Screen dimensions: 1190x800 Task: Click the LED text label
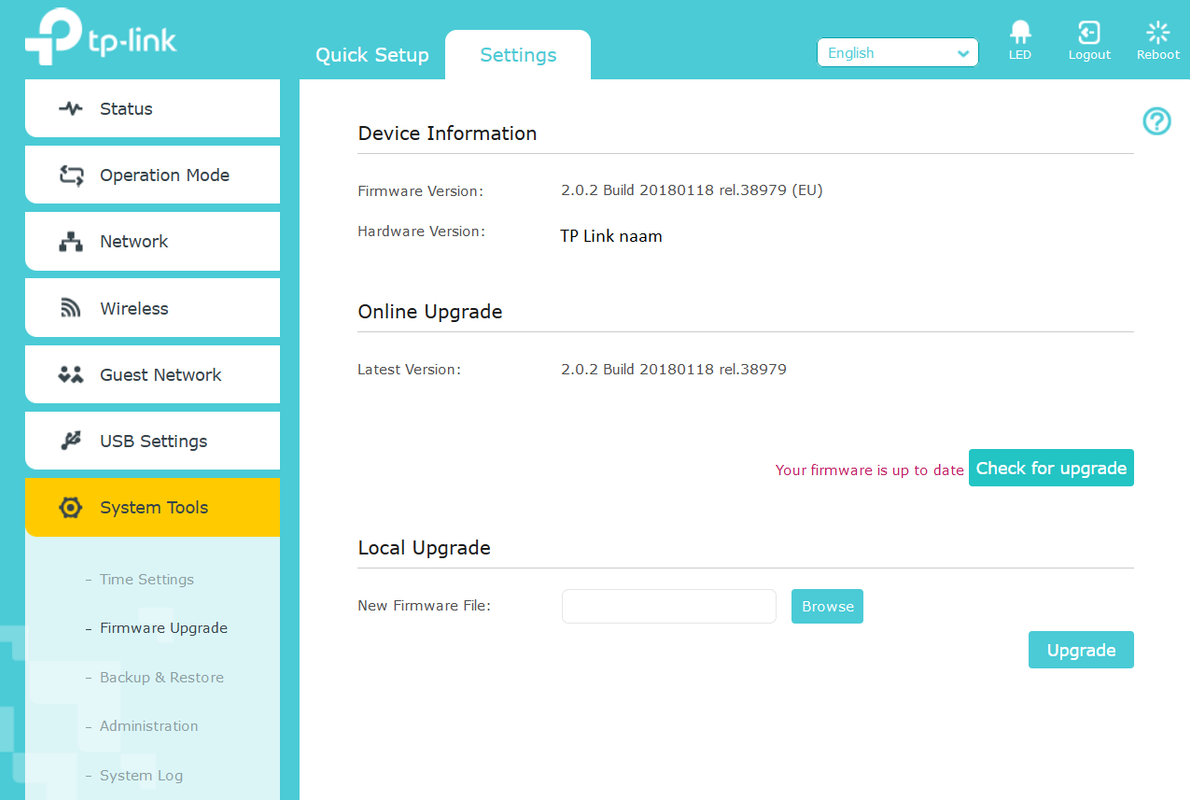point(1020,55)
